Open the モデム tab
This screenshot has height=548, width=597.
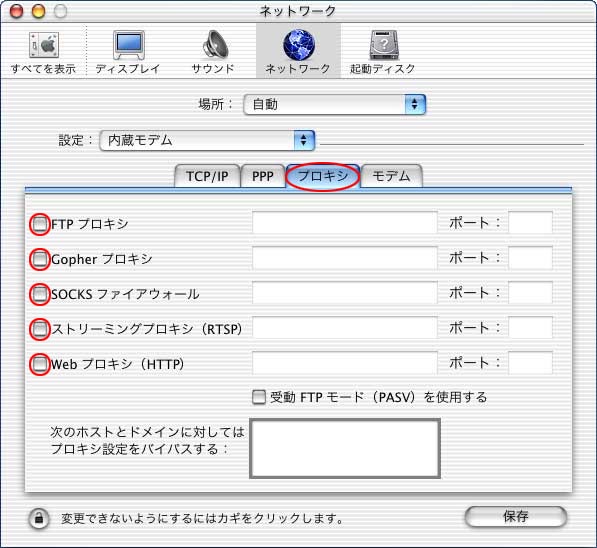[x=391, y=176]
